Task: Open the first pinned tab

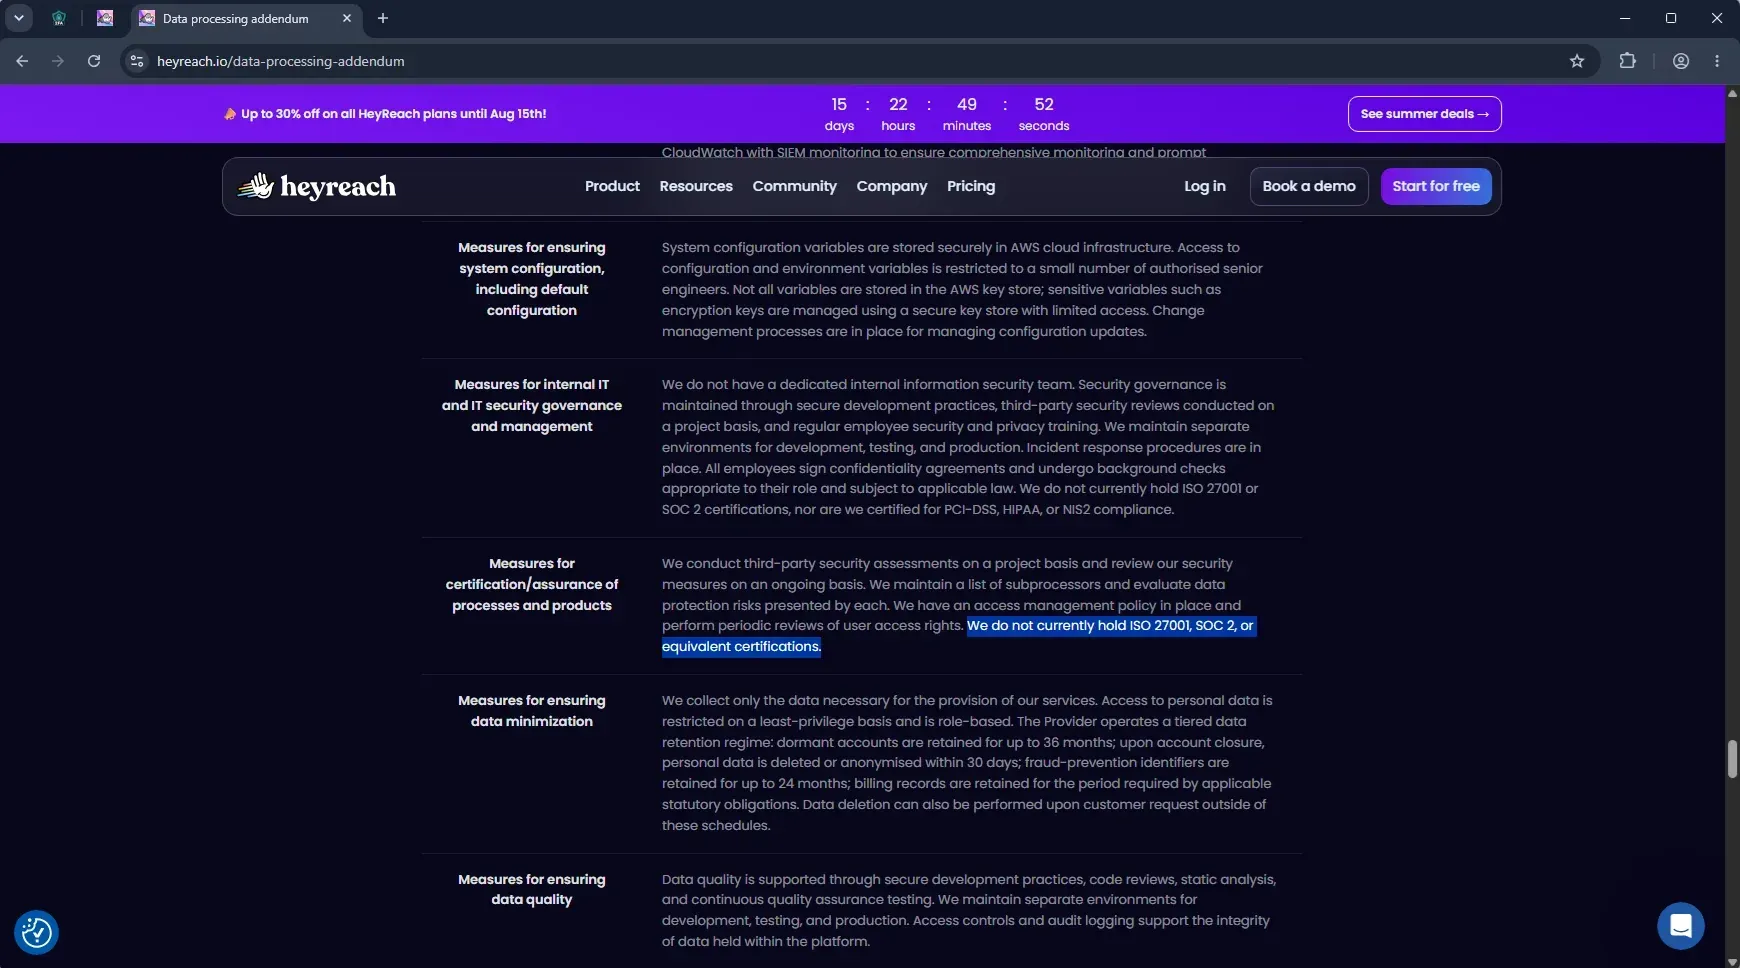Action: click(59, 18)
